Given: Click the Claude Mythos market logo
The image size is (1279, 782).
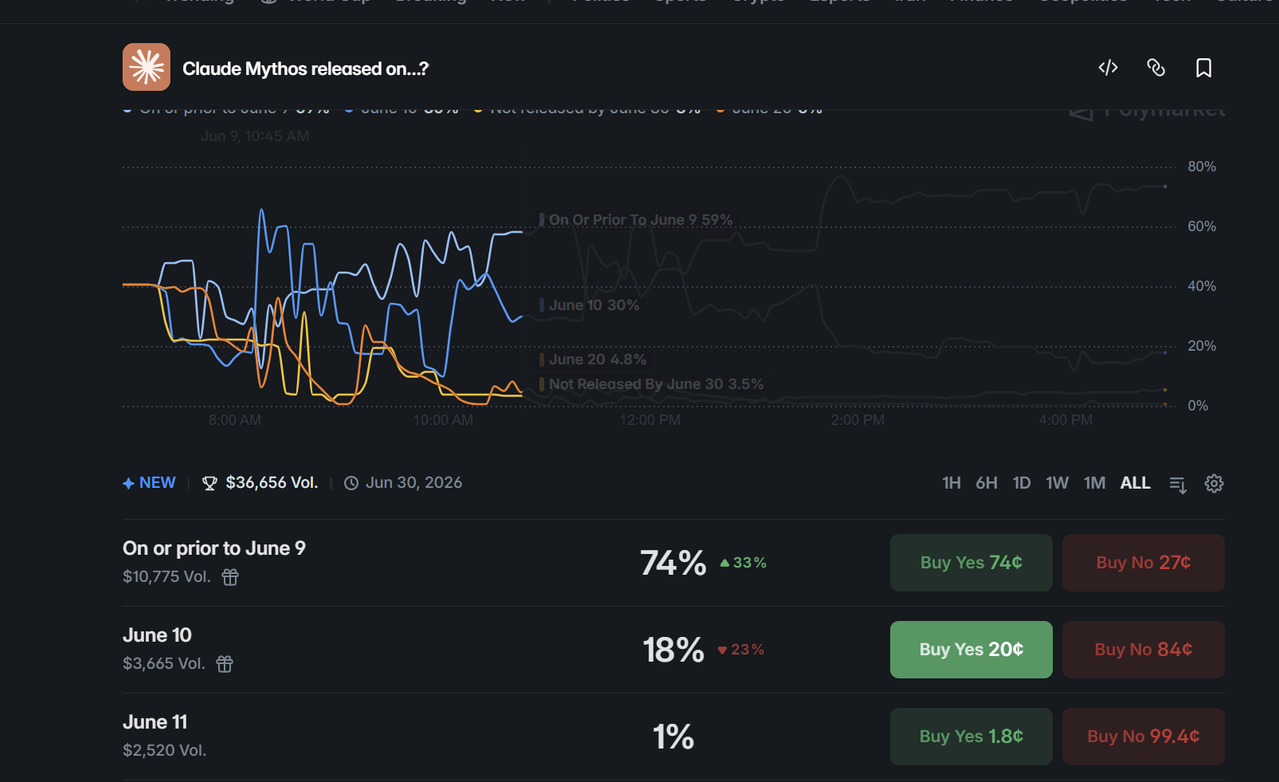Looking at the screenshot, I should (x=146, y=67).
